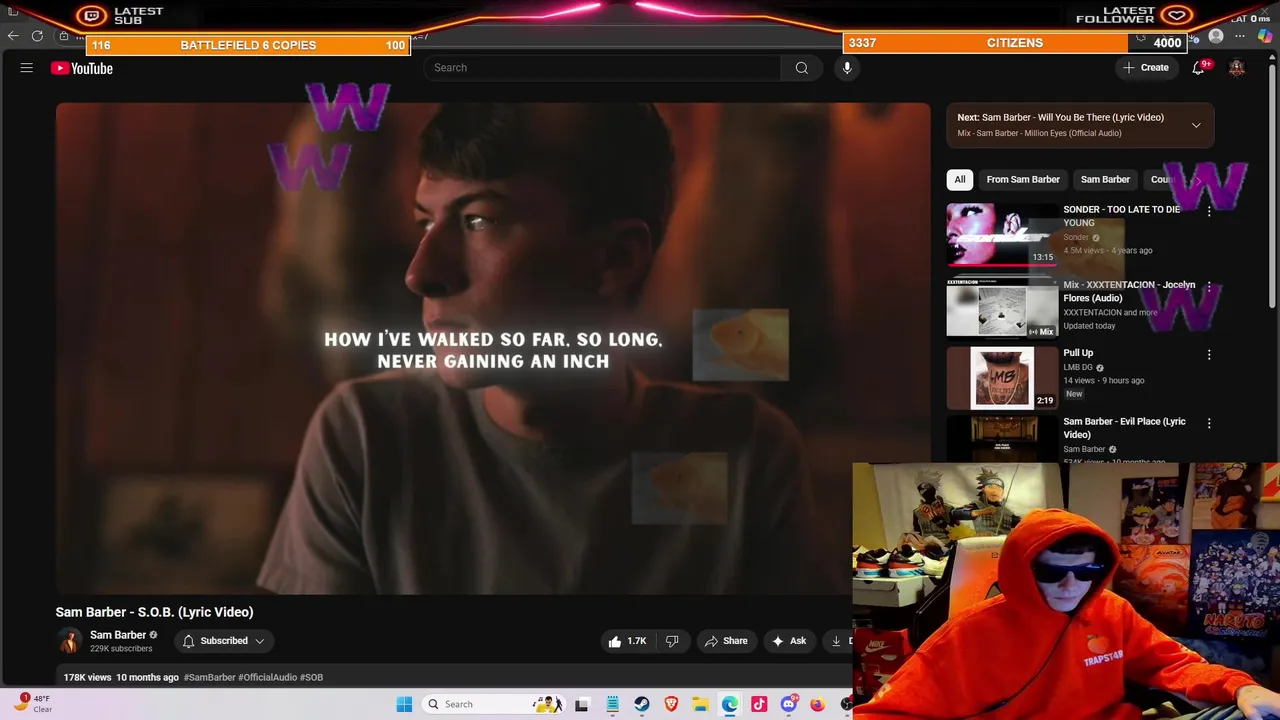Image resolution: width=1280 pixels, height=720 pixels.
Task: Open the weather widget showing 48°F
Action: coord(32,703)
